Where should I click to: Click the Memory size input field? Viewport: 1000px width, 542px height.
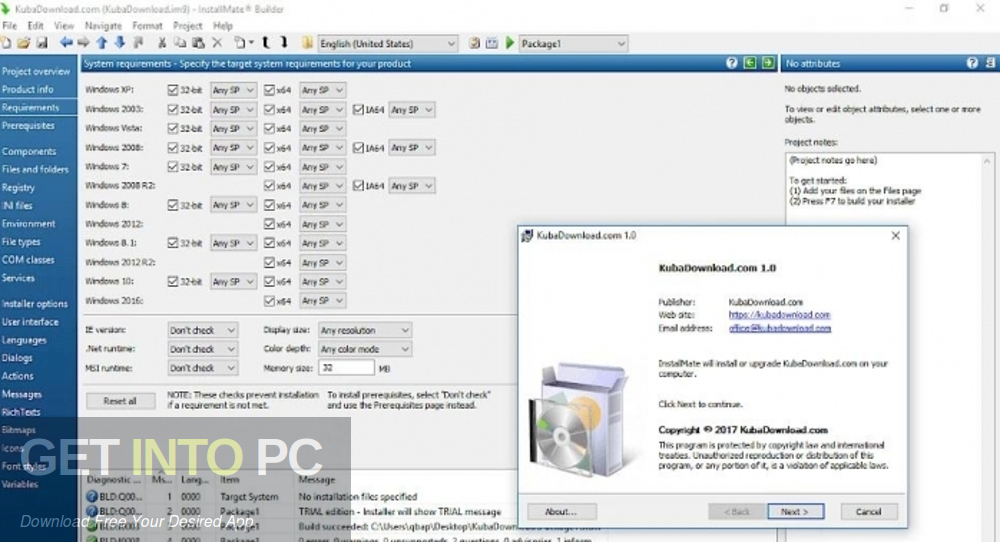(346, 368)
